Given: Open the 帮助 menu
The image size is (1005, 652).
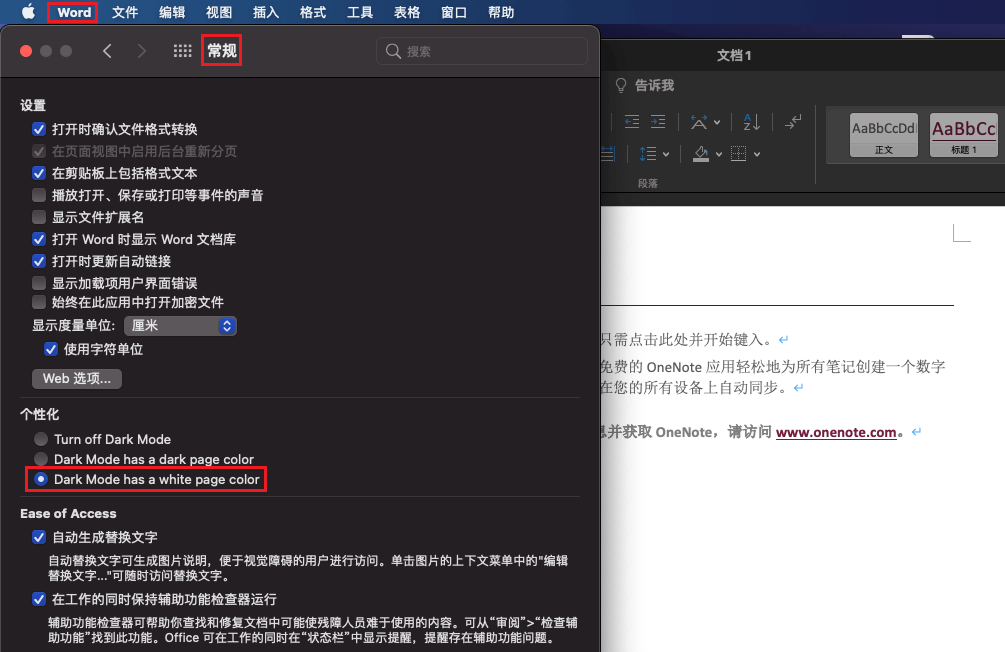Looking at the screenshot, I should (x=501, y=12).
